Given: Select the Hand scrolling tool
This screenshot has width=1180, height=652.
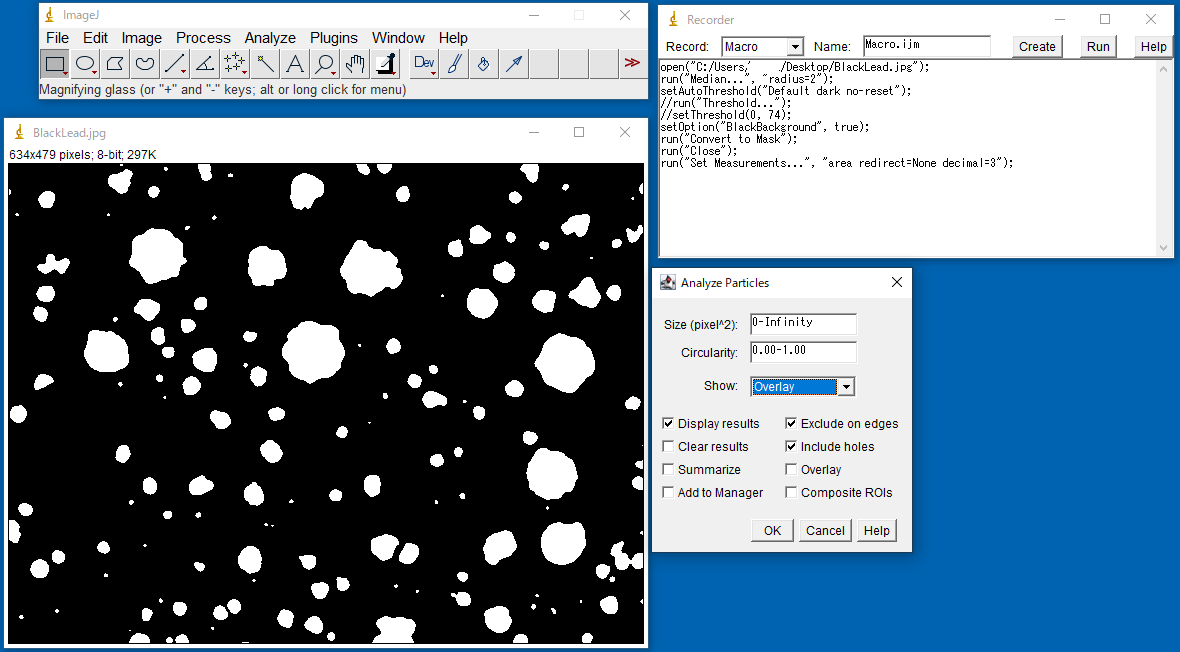Looking at the screenshot, I should tap(355, 64).
